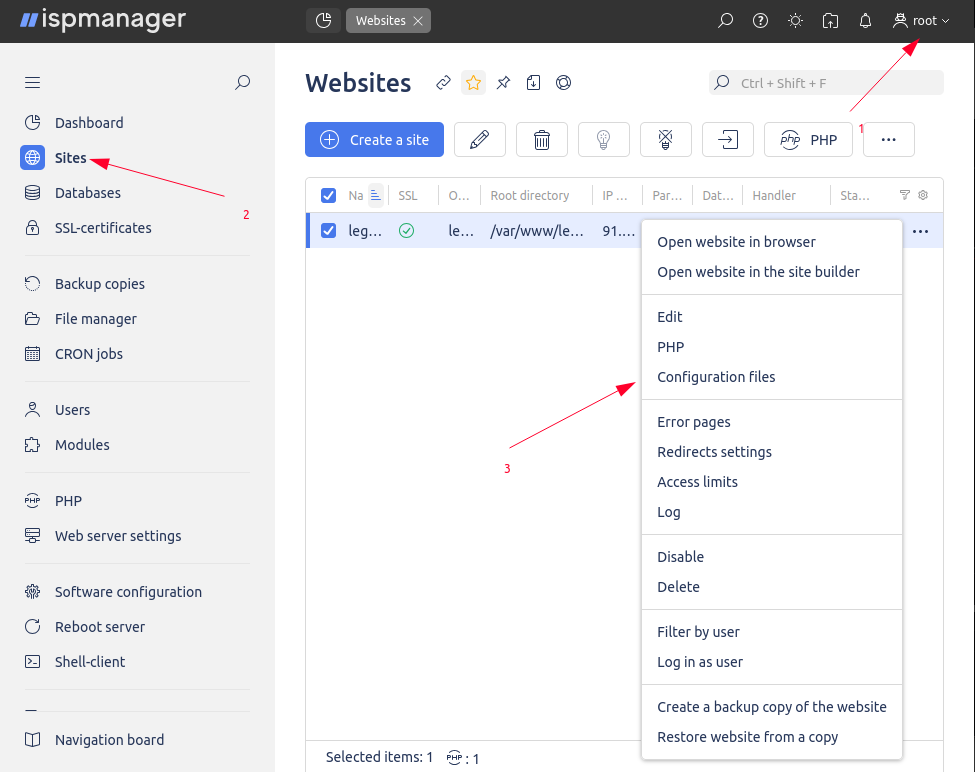975x772 pixels.
Task: Open notifications bell icon
Action: click(x=866, y=20)
